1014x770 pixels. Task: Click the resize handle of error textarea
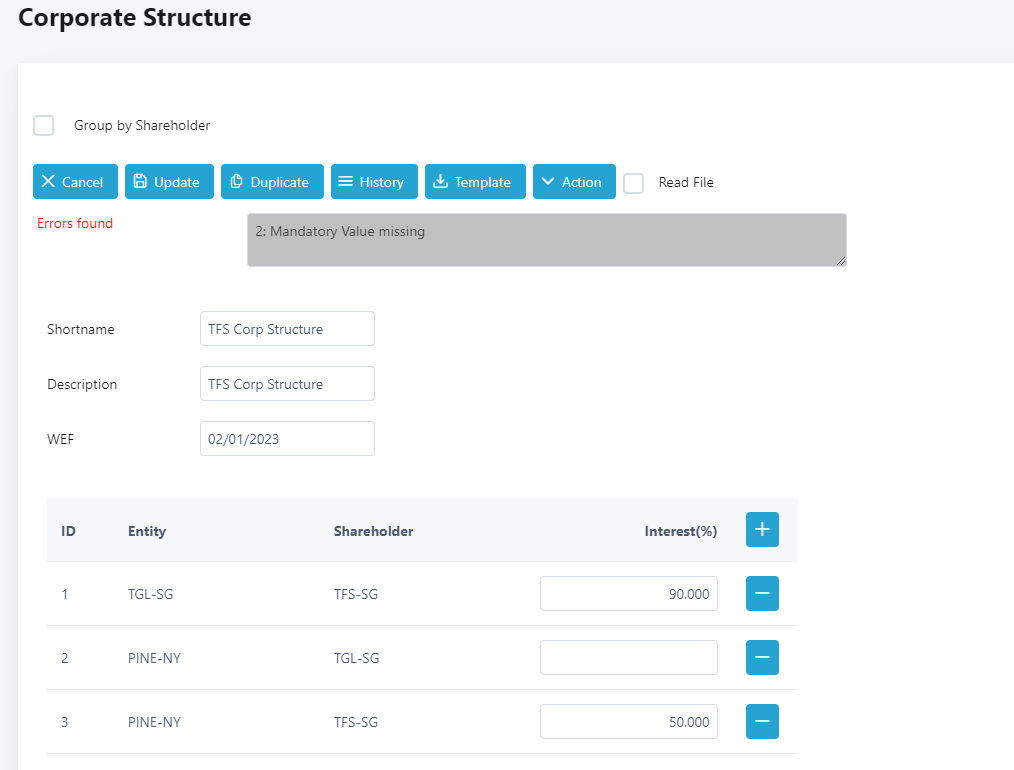pyautogui.click(x=841, y=261)
